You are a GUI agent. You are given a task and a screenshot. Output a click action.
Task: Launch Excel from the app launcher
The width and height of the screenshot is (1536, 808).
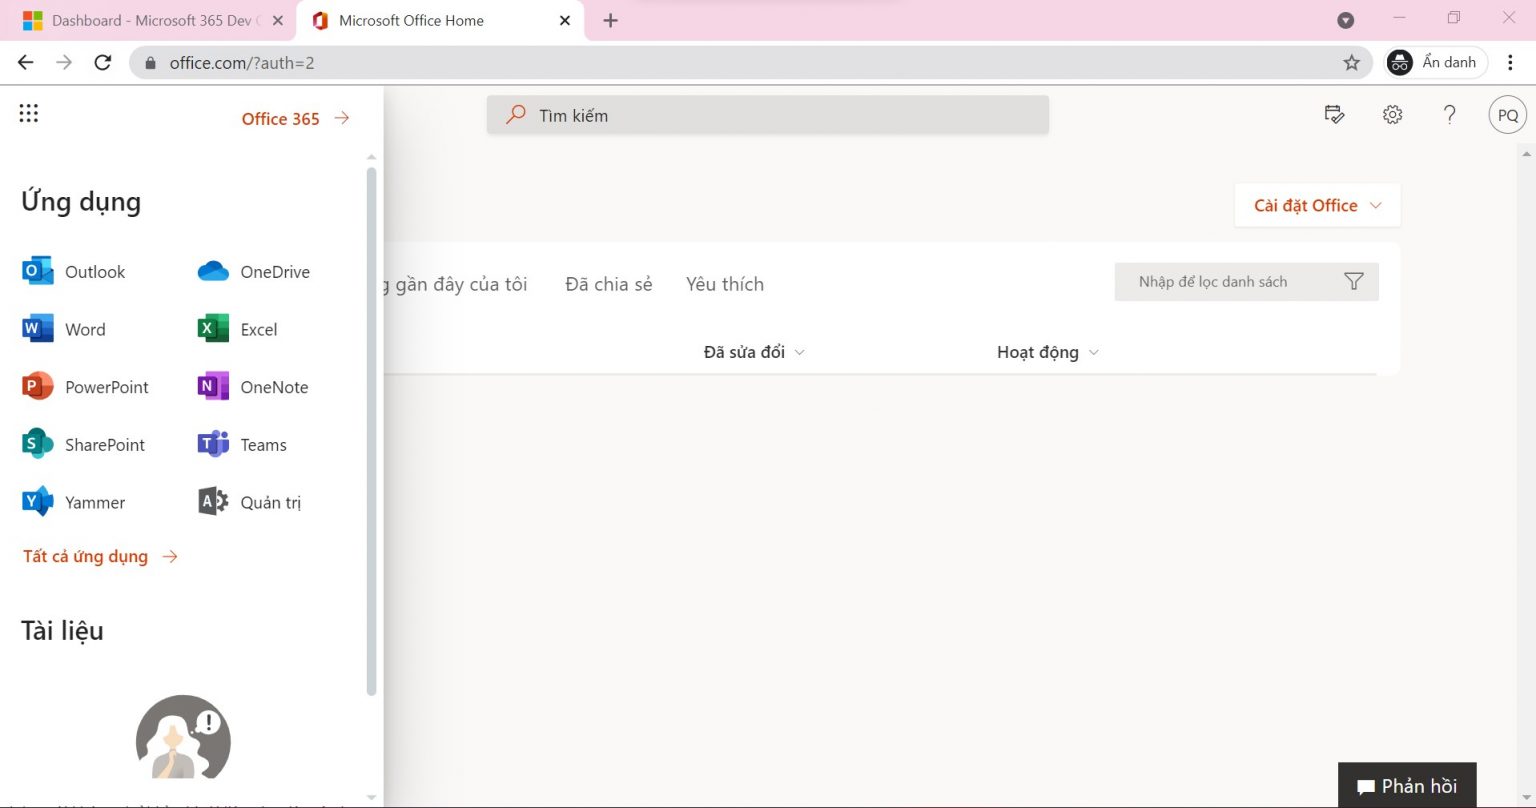point(213,329)
